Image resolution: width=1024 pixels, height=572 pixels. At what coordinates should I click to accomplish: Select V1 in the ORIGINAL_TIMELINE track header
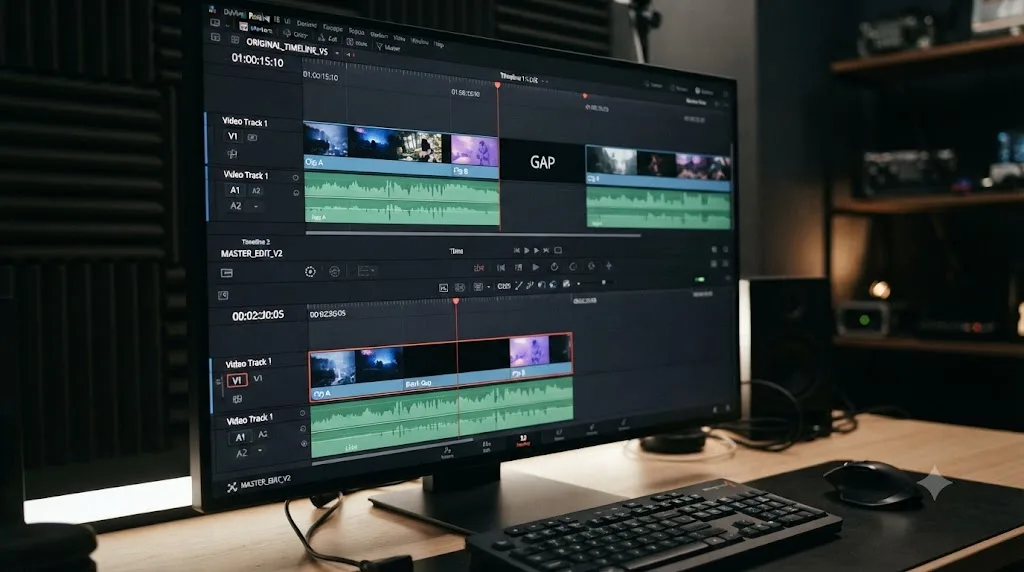click(x=232, y=136)
